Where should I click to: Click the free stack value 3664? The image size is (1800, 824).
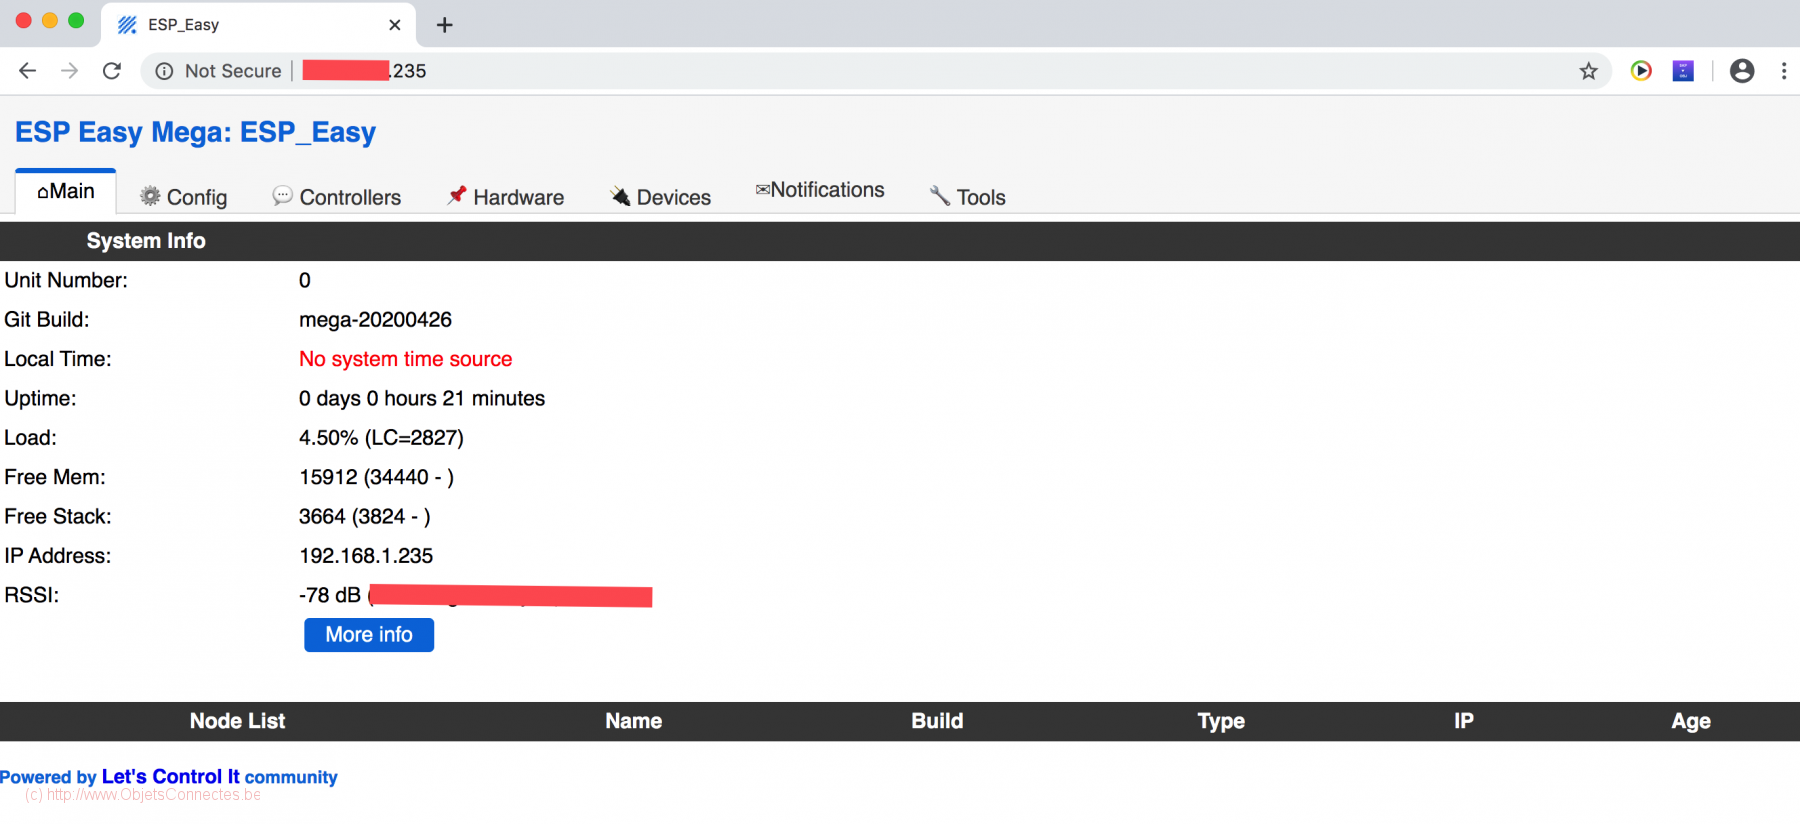point(322,517)
